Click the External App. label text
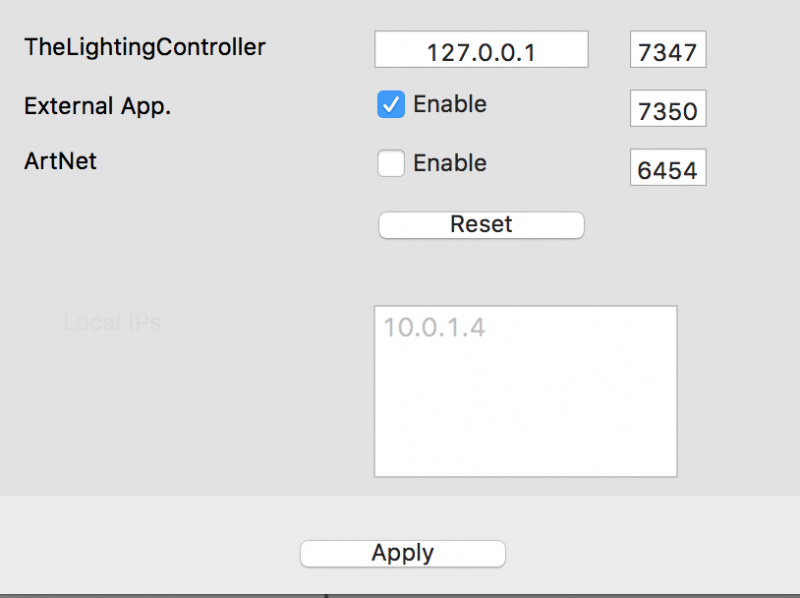 click(x=97, y=107)
